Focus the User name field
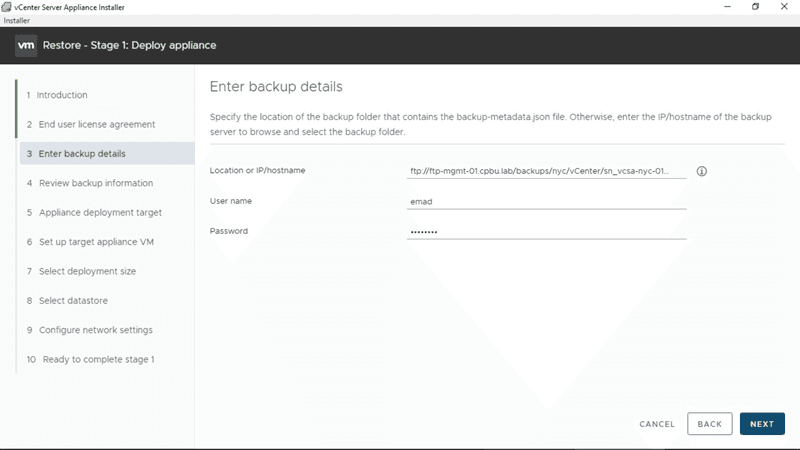 [546, 201]
